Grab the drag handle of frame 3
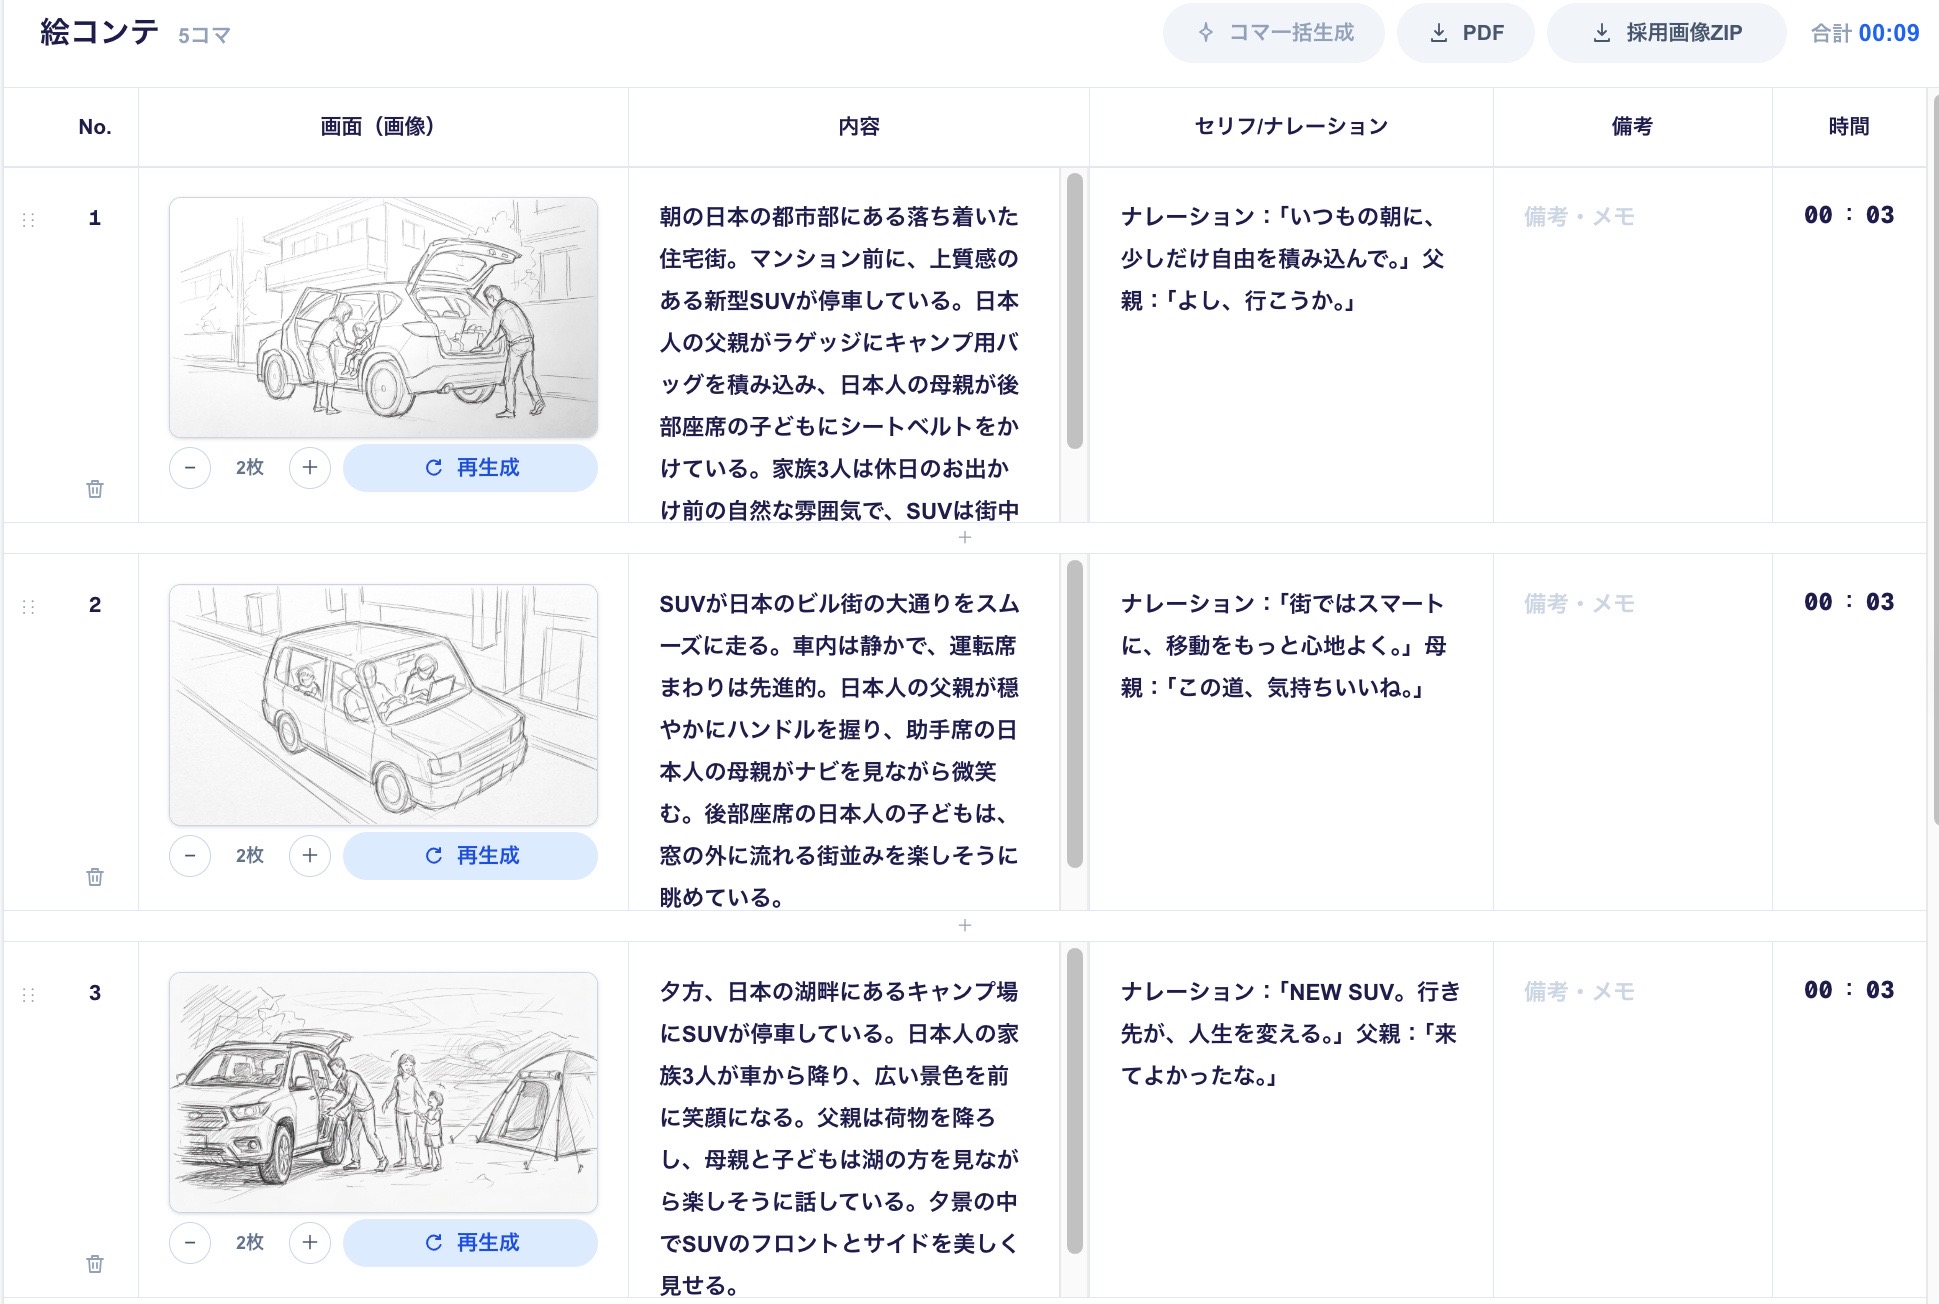The image size is (1939, 1304). point(28,994)
